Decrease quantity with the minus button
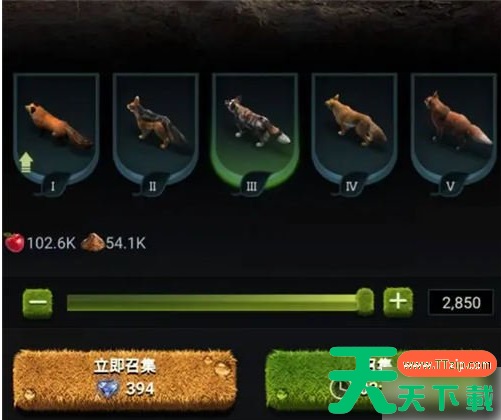The height and width of the screenshot is (420, 501). click(37, 303)
